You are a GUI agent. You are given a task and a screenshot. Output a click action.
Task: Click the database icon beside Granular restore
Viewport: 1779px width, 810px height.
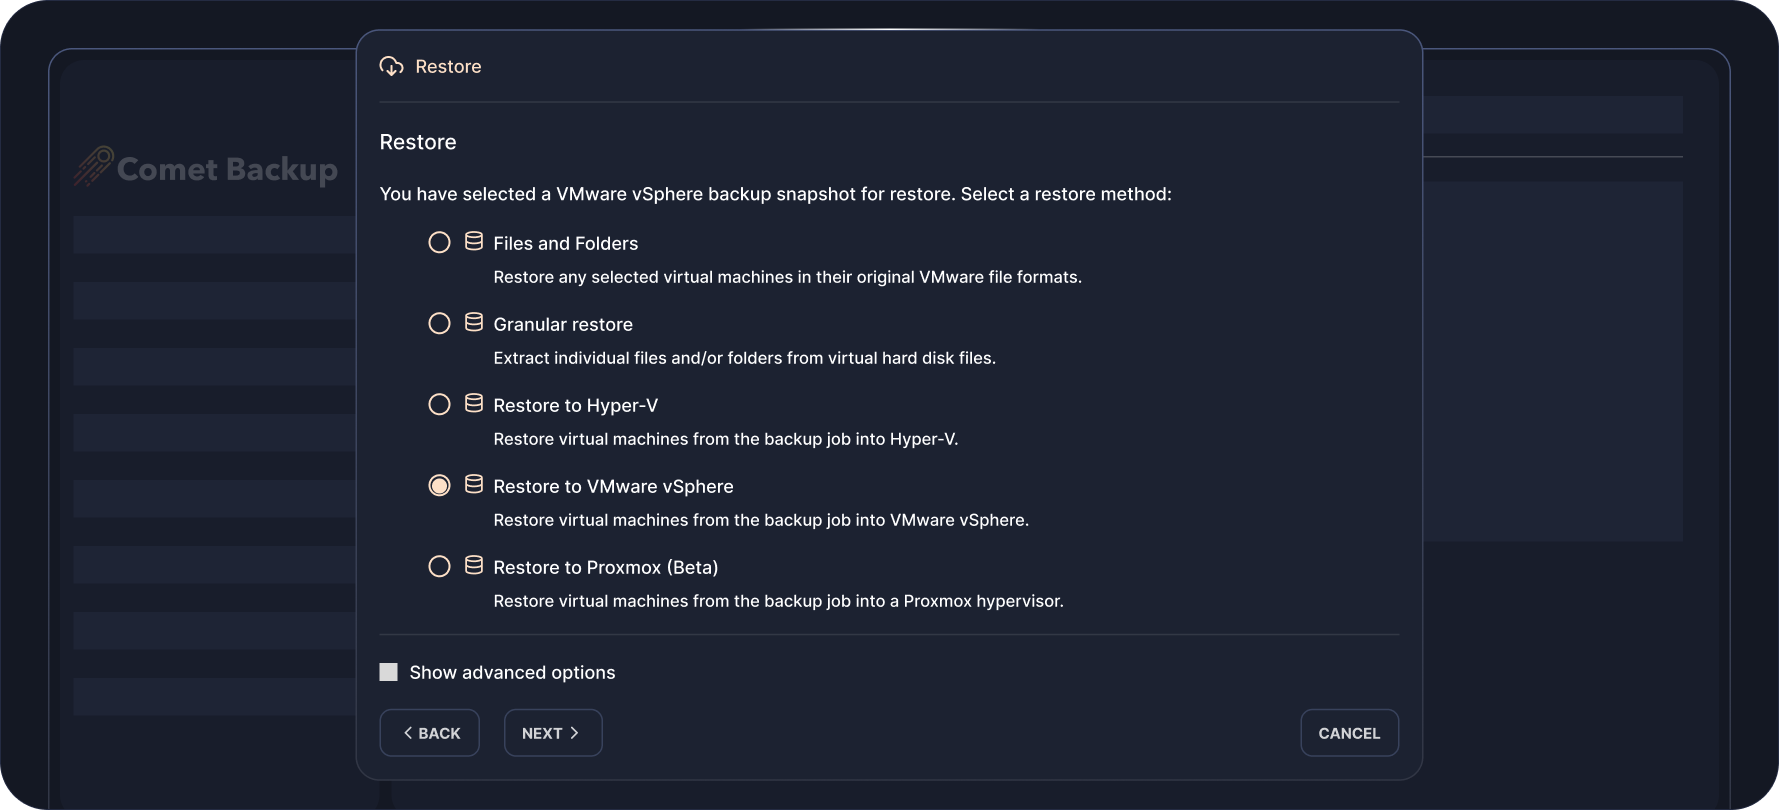(x=474, y=323)
